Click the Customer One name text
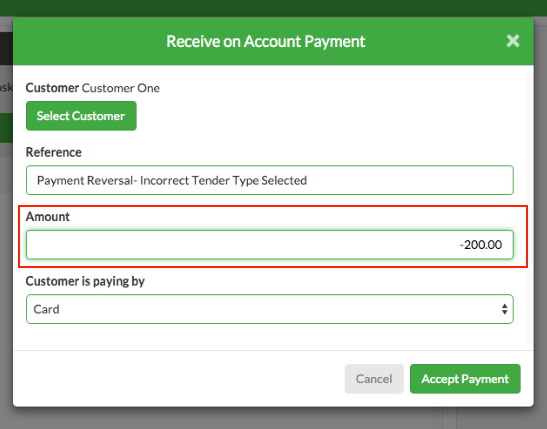Image resolution: width=547 pixels, height=429 pixels. pos(121,88)
